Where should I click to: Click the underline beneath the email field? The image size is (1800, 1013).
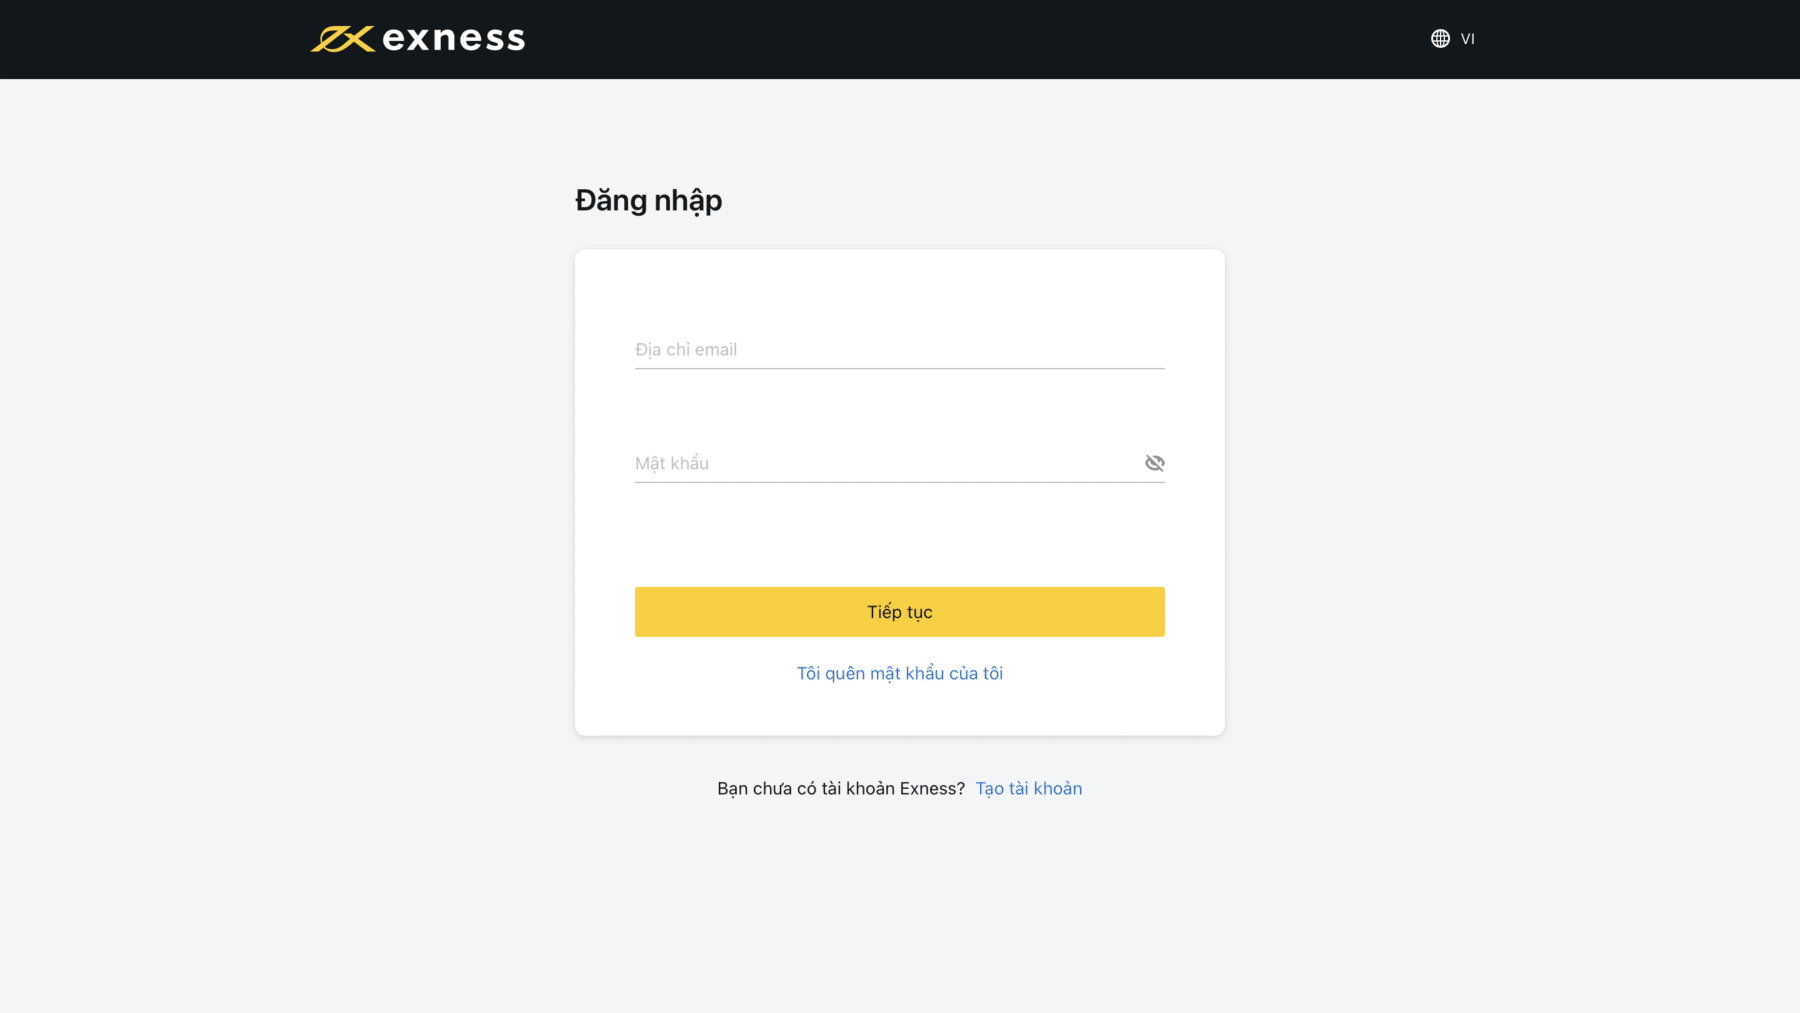[900, 369]
